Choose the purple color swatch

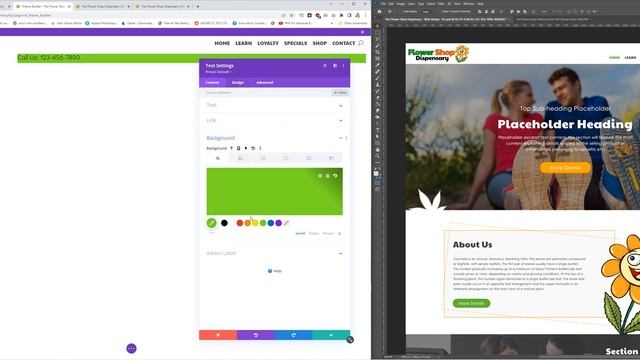pos(278,223)
